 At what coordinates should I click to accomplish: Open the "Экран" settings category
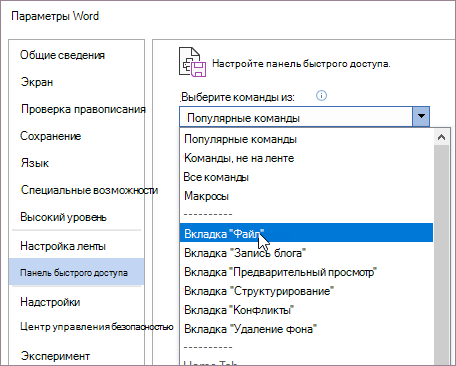[x=37, y=82]
